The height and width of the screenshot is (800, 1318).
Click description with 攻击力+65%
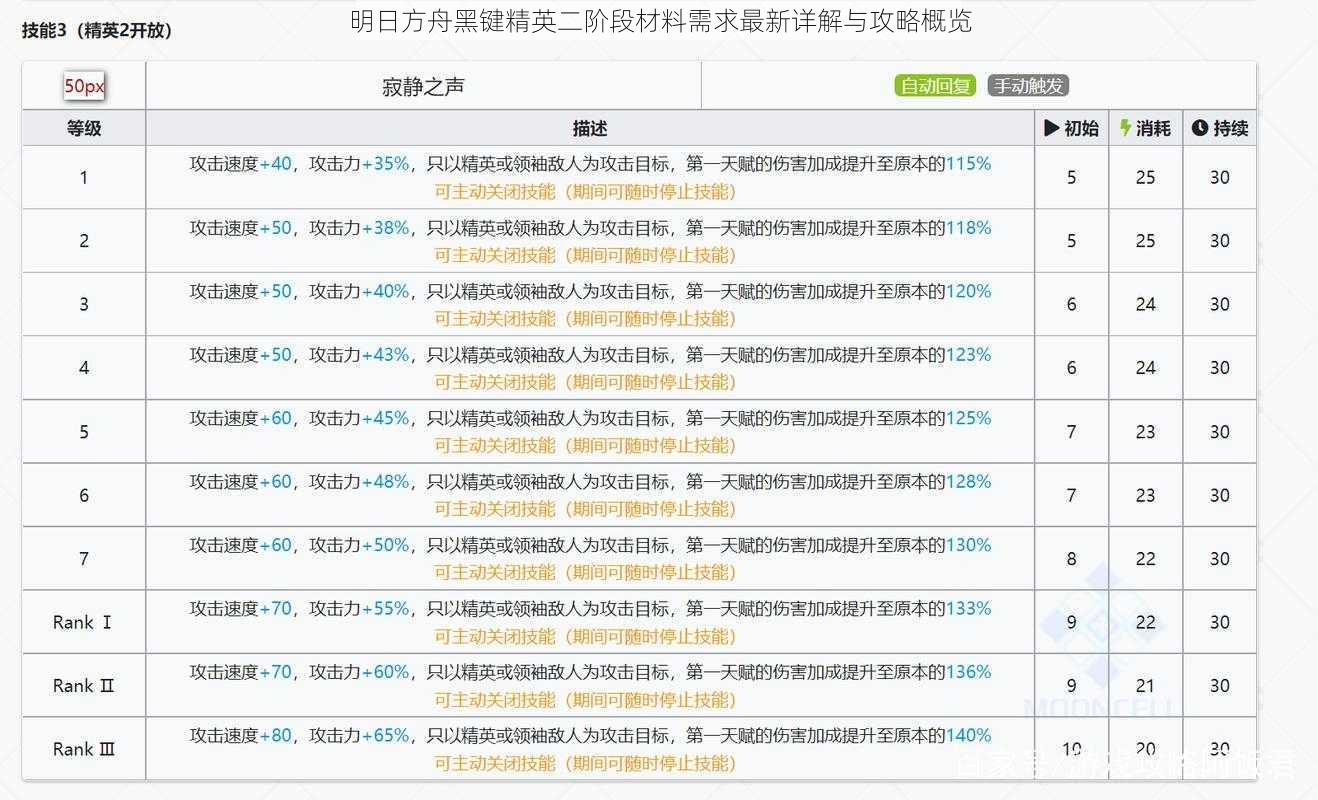pyautogui.click(x=590, y=736)
